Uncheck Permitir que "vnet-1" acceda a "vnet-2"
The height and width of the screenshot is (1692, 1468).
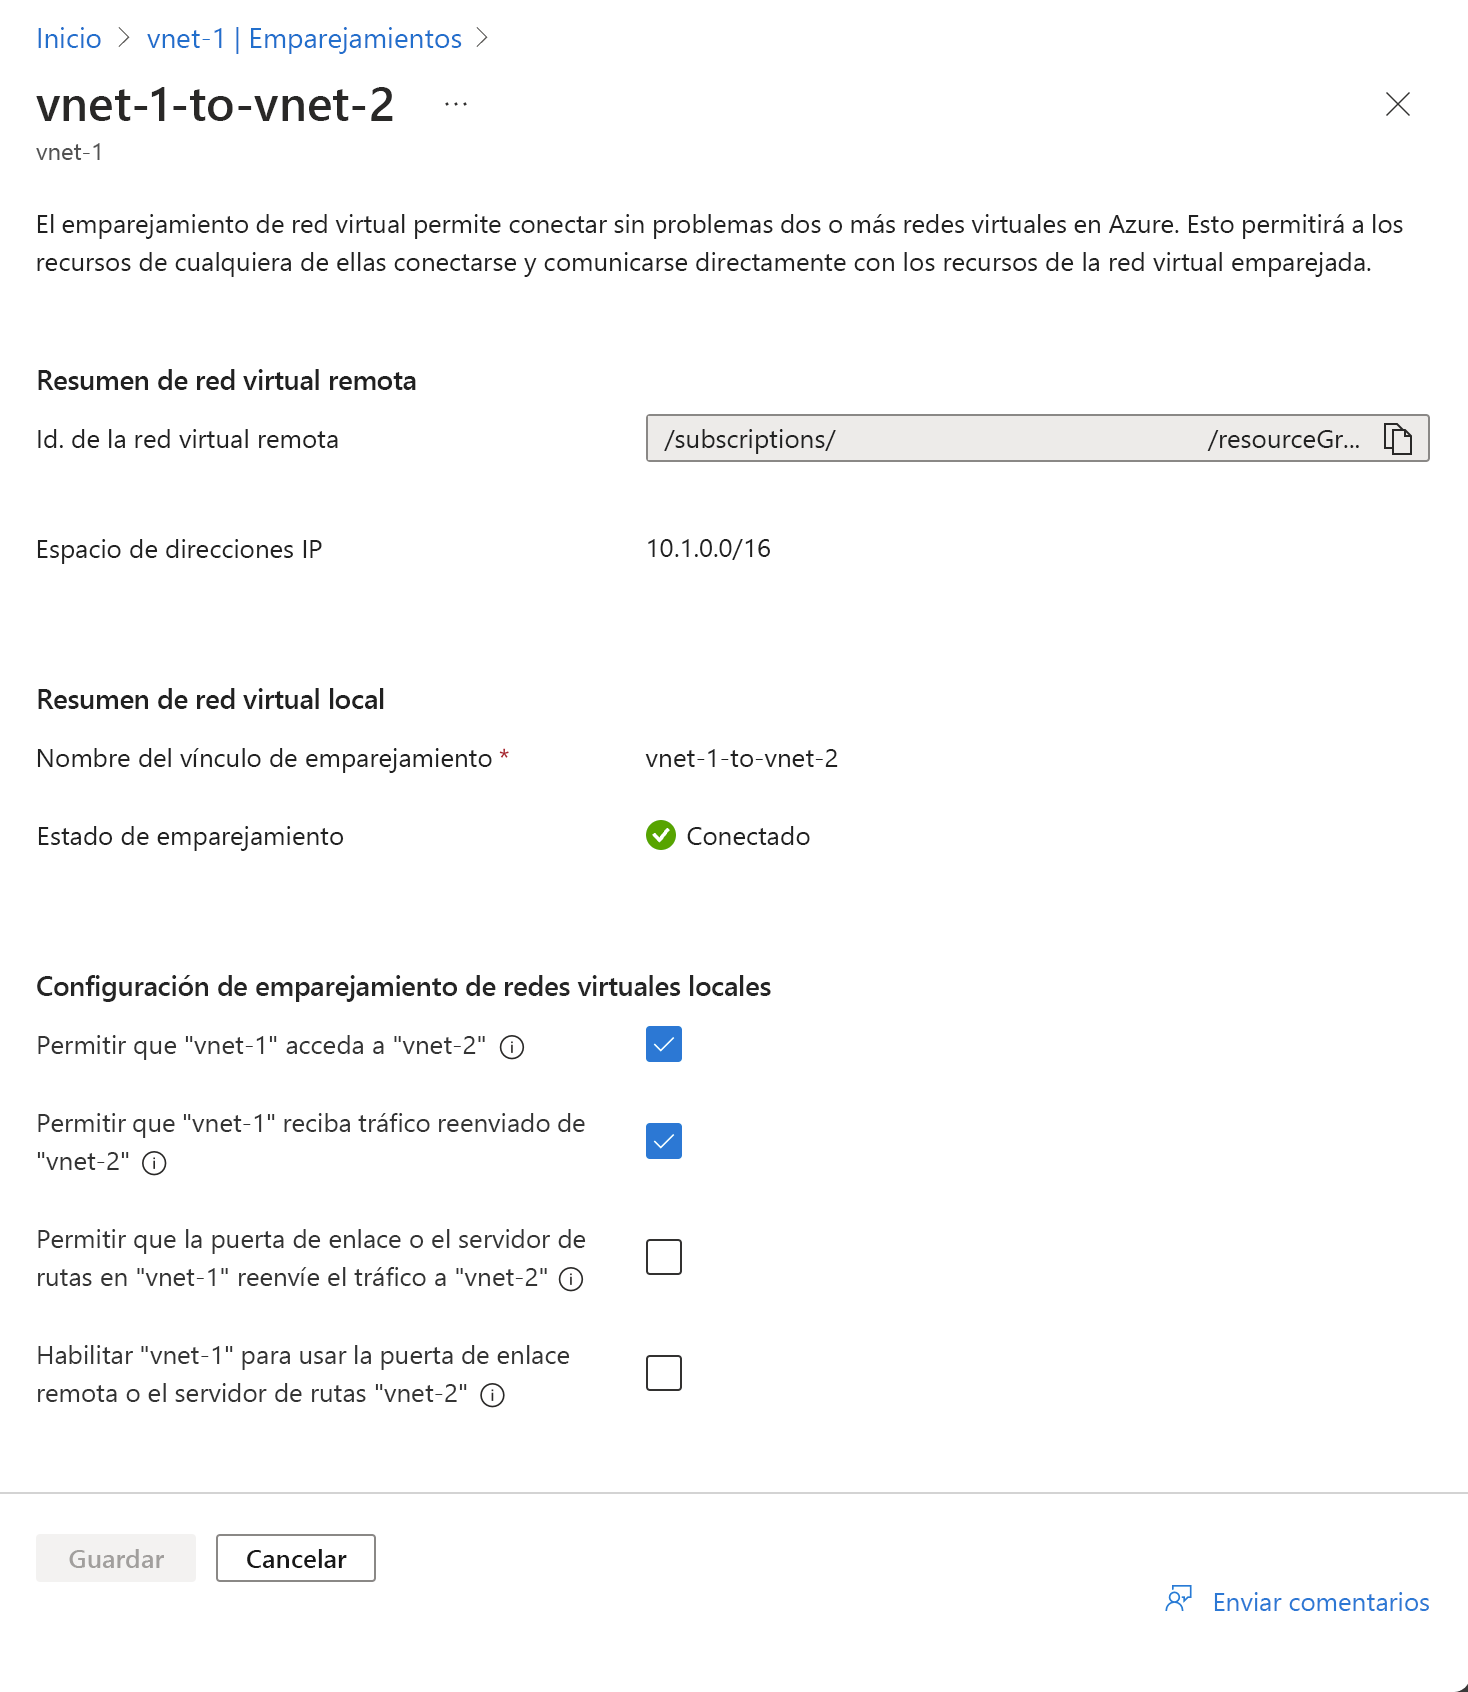[662, 1044]
